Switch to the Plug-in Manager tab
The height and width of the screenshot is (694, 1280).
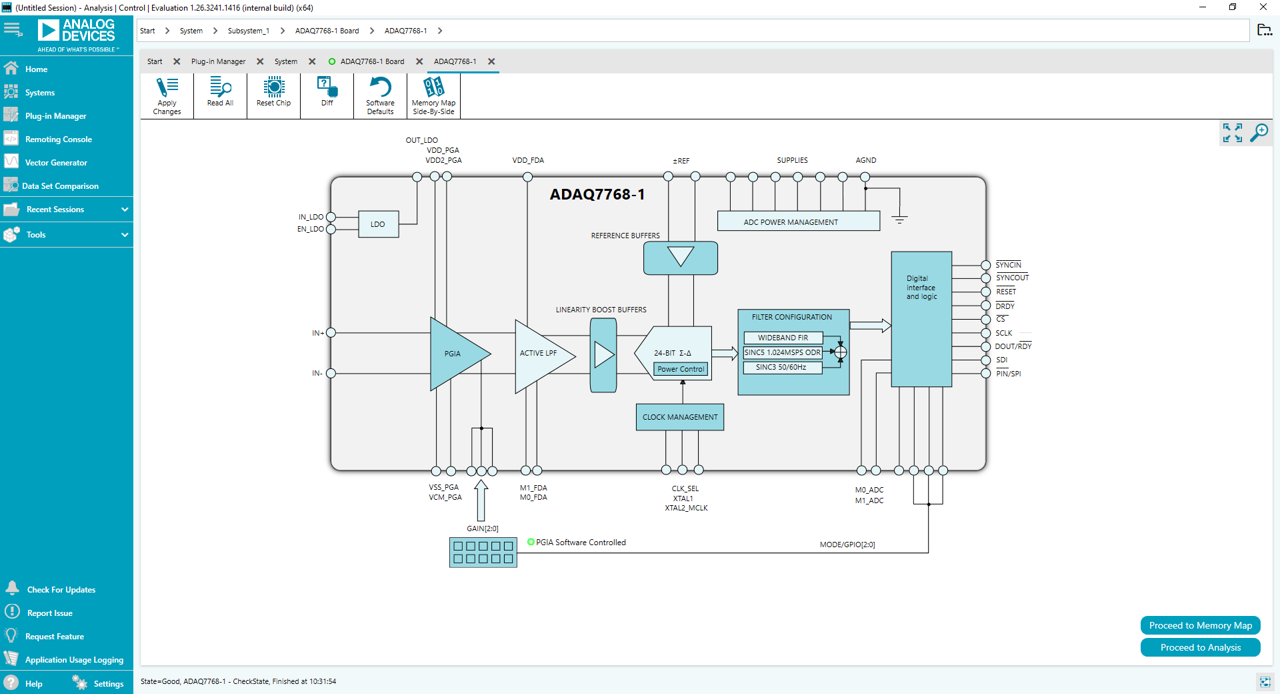(x=218, y=61)
